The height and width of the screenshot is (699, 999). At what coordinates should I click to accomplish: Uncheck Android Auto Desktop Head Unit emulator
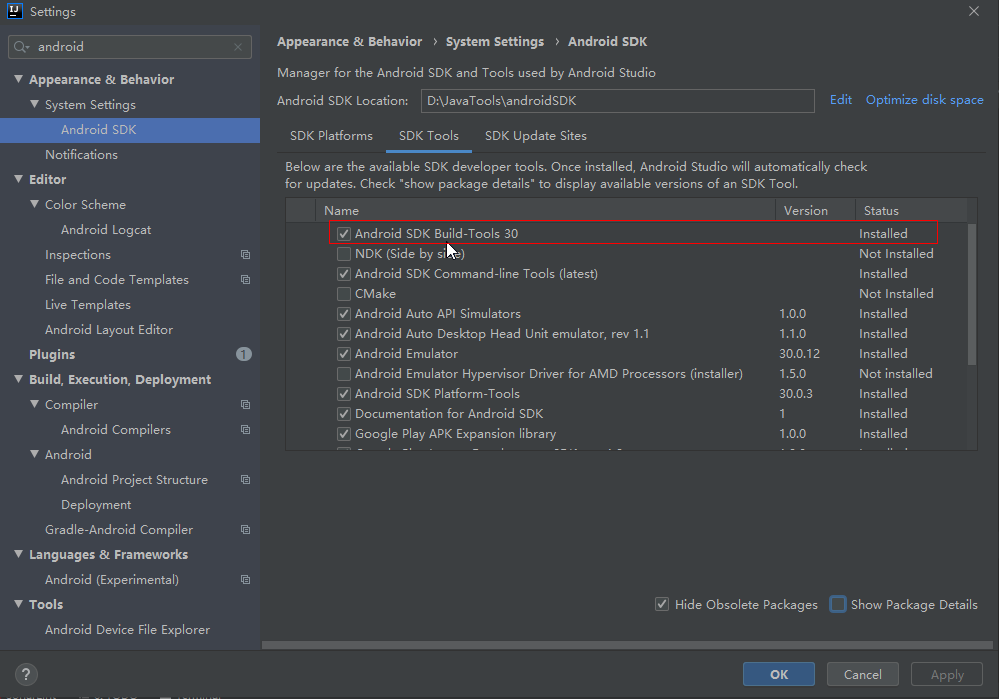pyautogui.click(x=343, y=334)
